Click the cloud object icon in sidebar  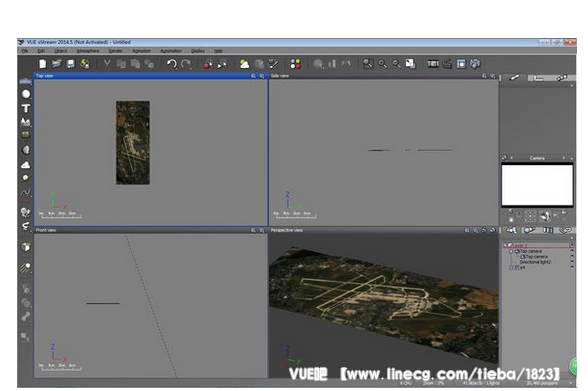[x=26, y=165]
